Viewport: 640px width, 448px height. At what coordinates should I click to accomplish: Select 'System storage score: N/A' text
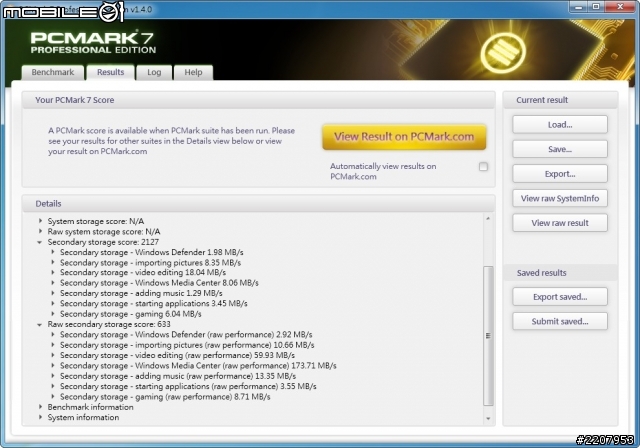coord(96,221)
